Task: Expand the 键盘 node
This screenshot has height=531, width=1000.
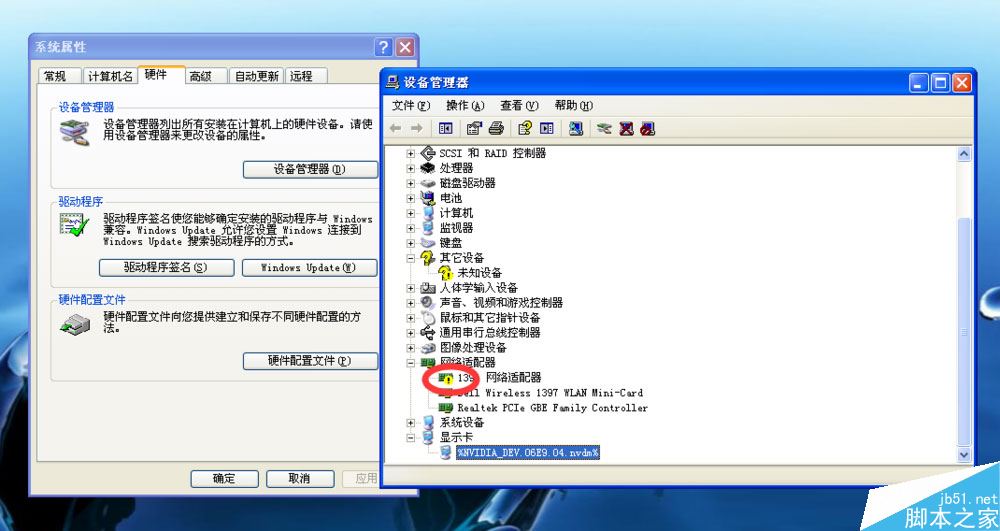Action: coord(411,243)
